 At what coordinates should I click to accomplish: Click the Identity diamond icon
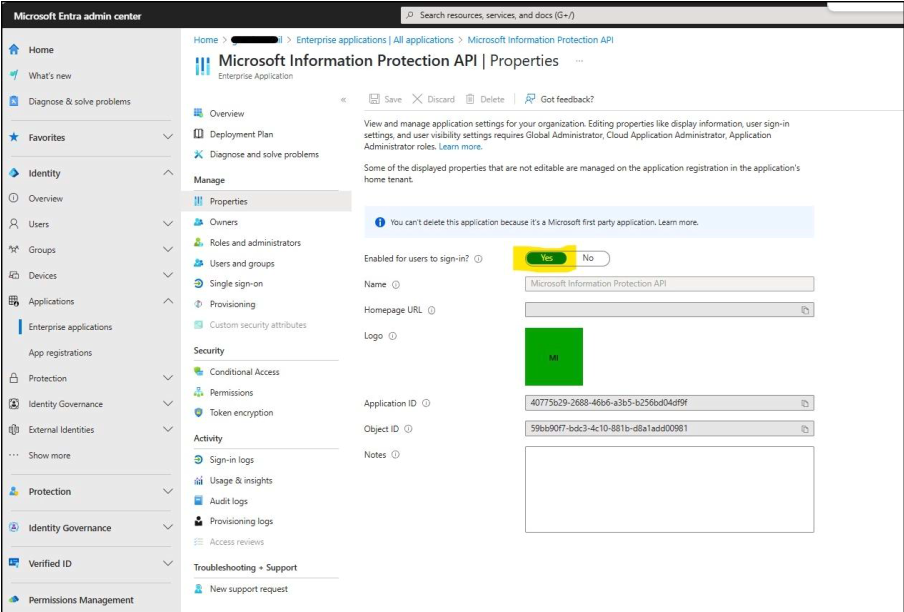[14, 173]
